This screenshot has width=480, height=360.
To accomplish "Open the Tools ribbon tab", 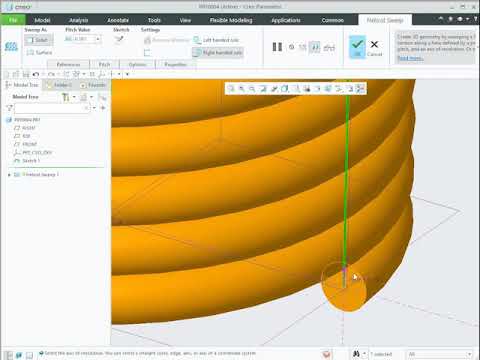I will point(154,20).
